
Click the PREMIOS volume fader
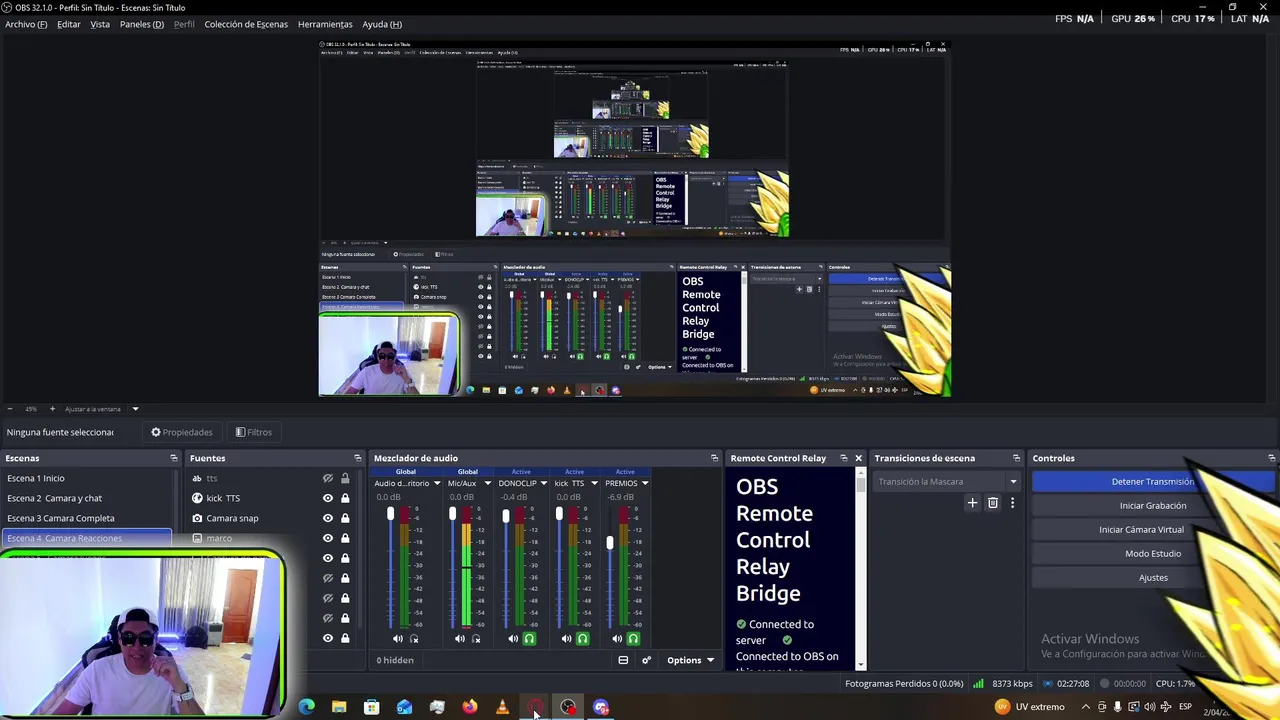(x=609, y=542)
